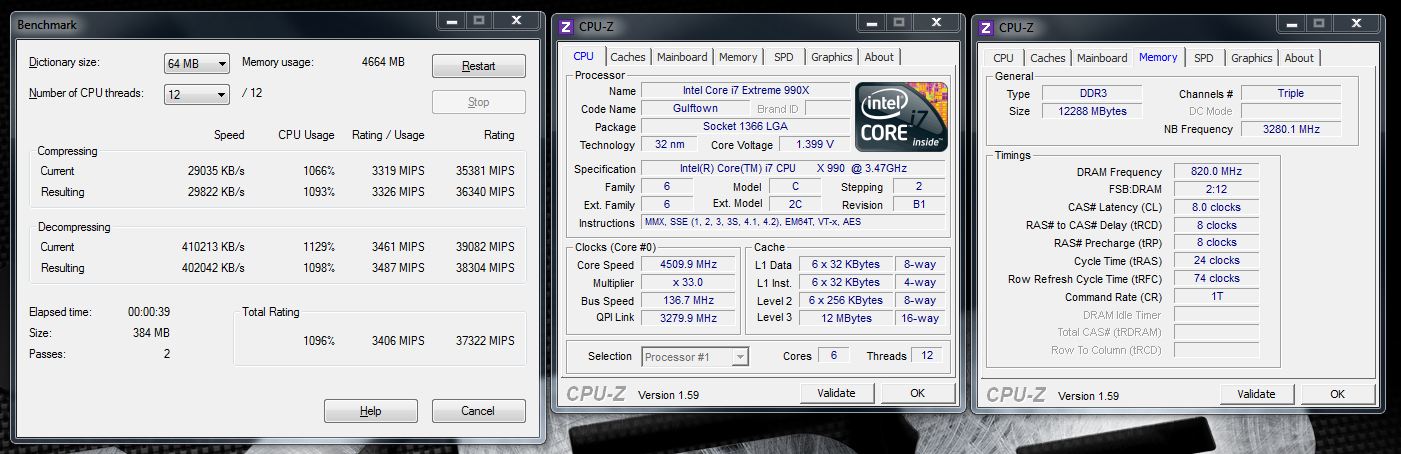This screenshot has height=454, width=1401.
Task: Open Mainboard tab in Memory tab window
Action: (x=1103, y=58)
